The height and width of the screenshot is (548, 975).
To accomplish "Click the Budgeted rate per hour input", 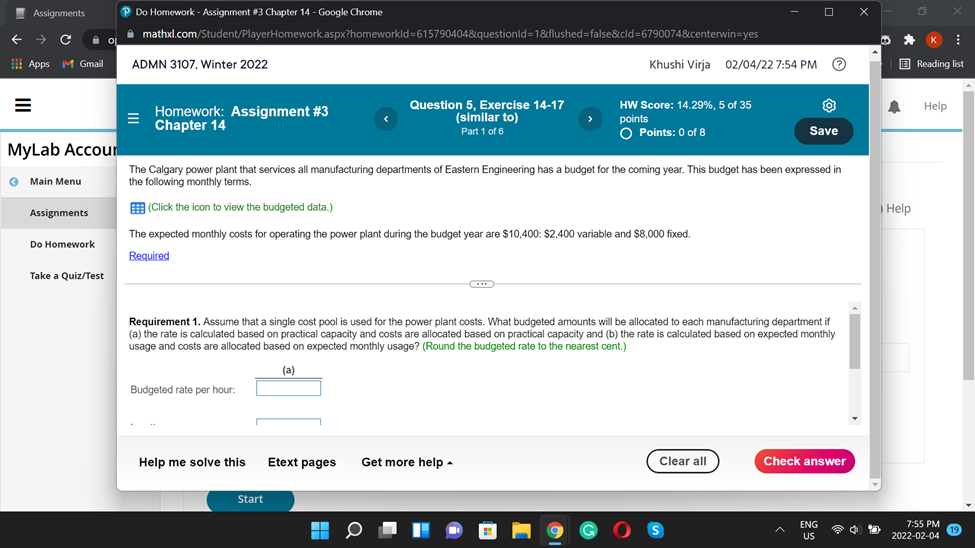I will point(289,389).
